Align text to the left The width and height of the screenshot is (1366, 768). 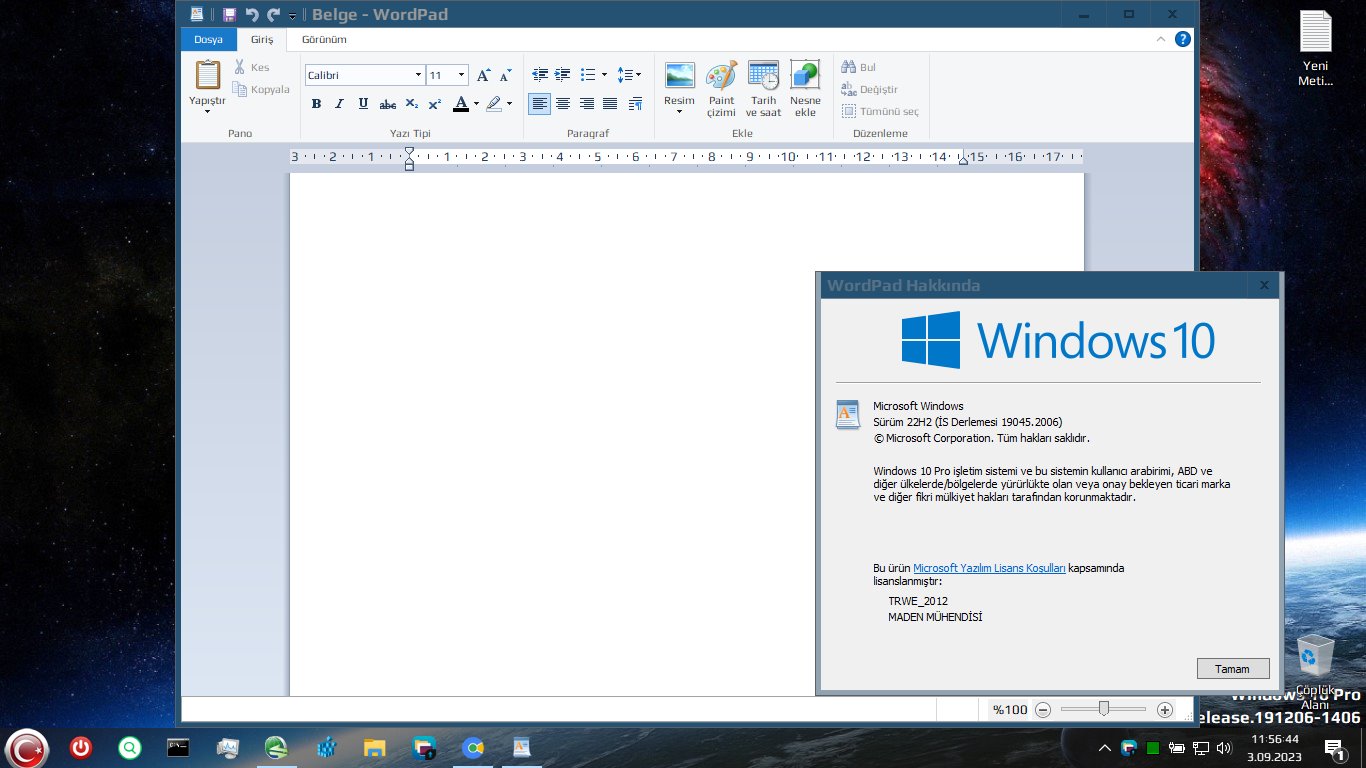tap(540, 104)
